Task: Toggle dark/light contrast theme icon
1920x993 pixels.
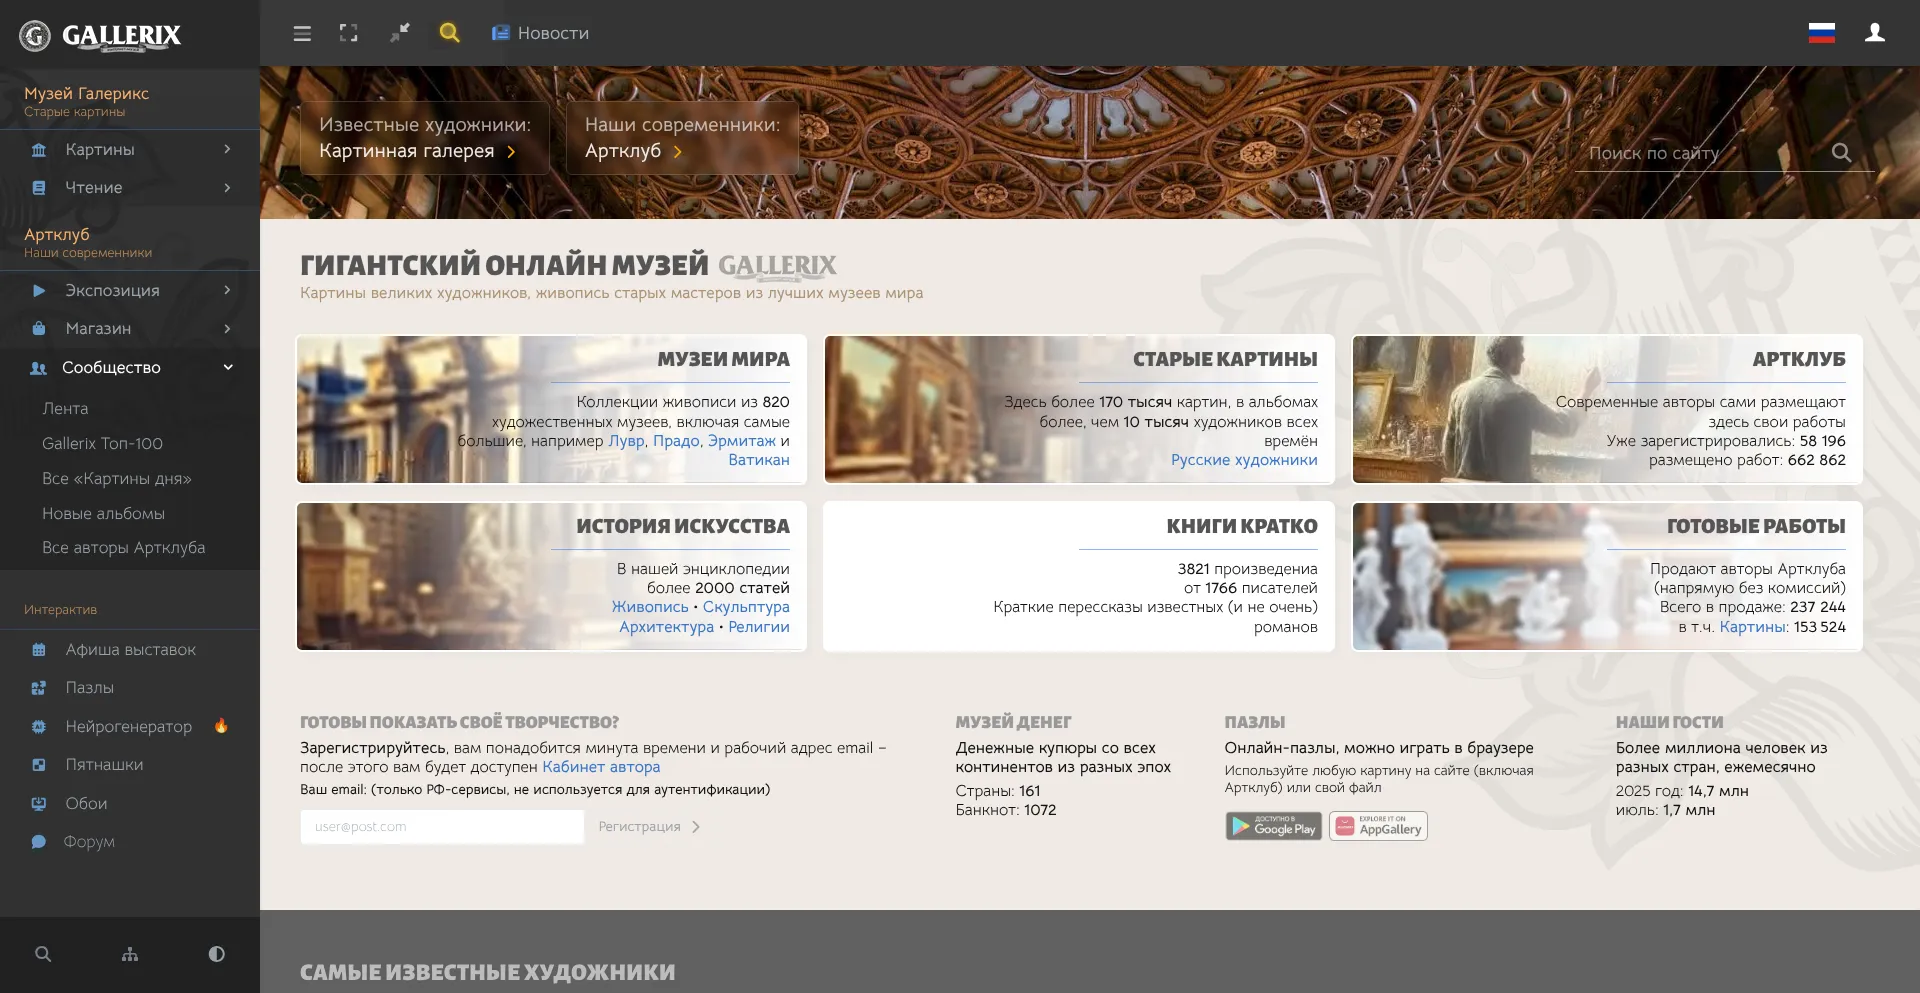Action: [216, 954]
